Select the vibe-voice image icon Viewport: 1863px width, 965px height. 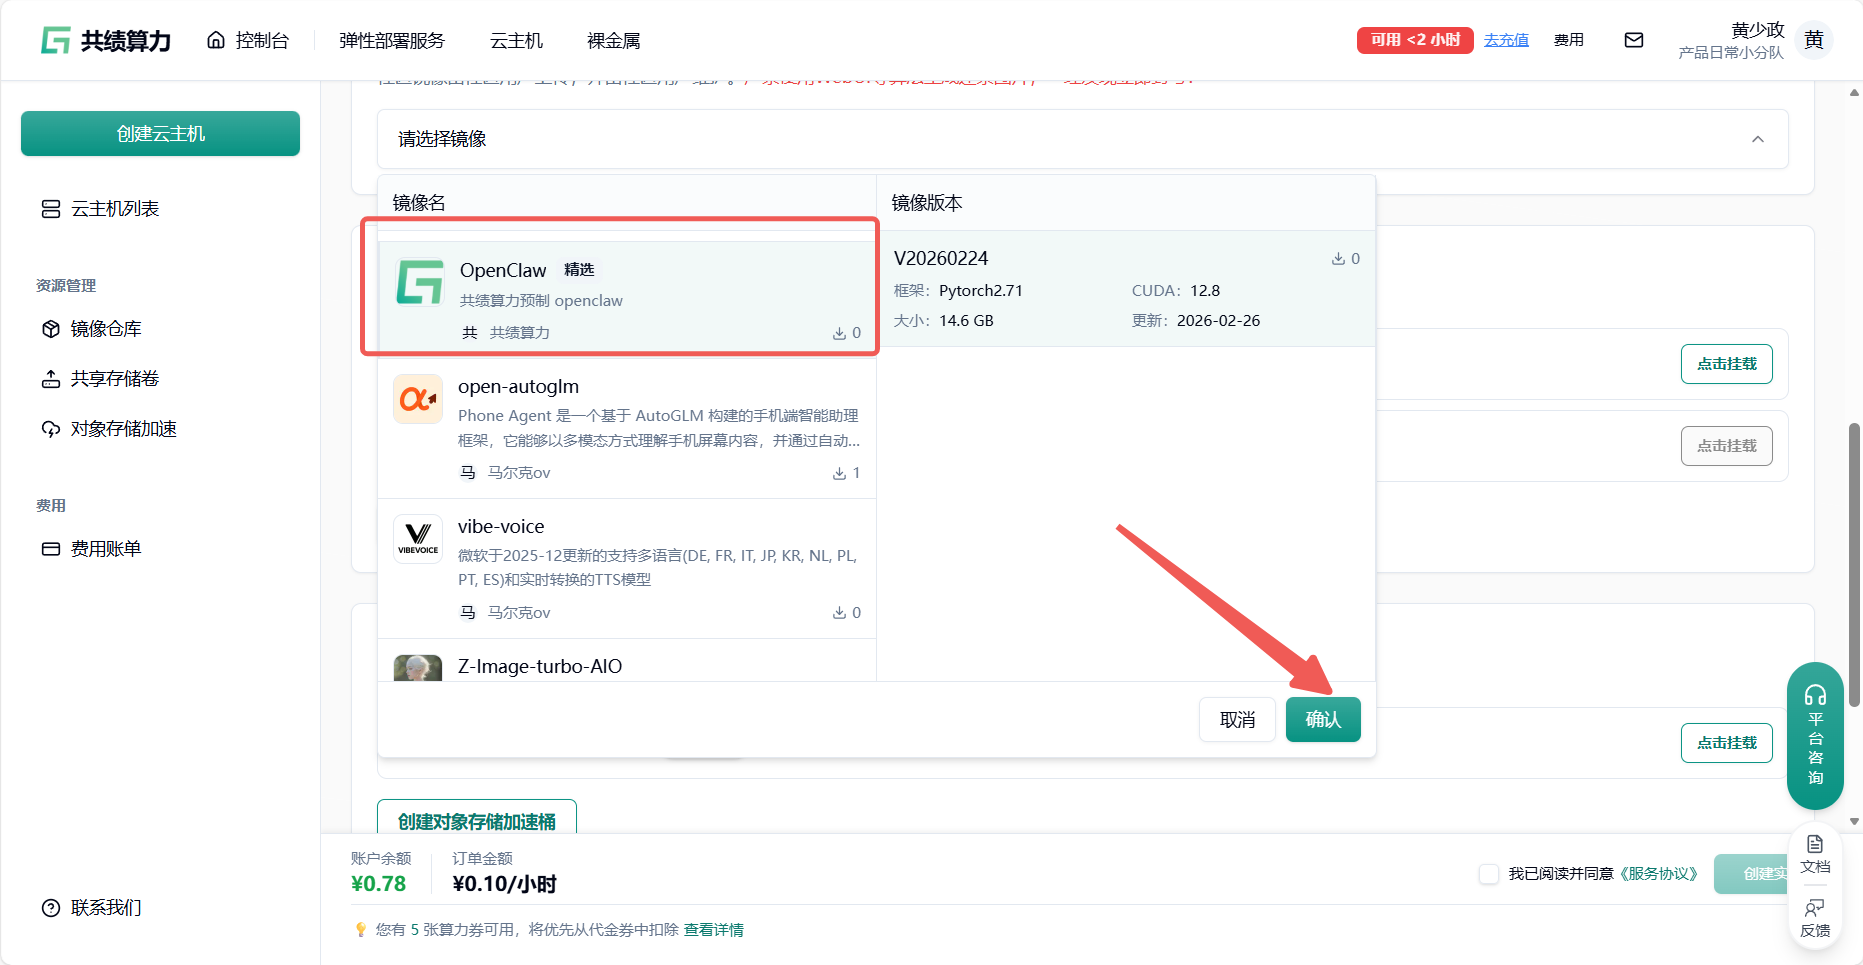(418, 539)
